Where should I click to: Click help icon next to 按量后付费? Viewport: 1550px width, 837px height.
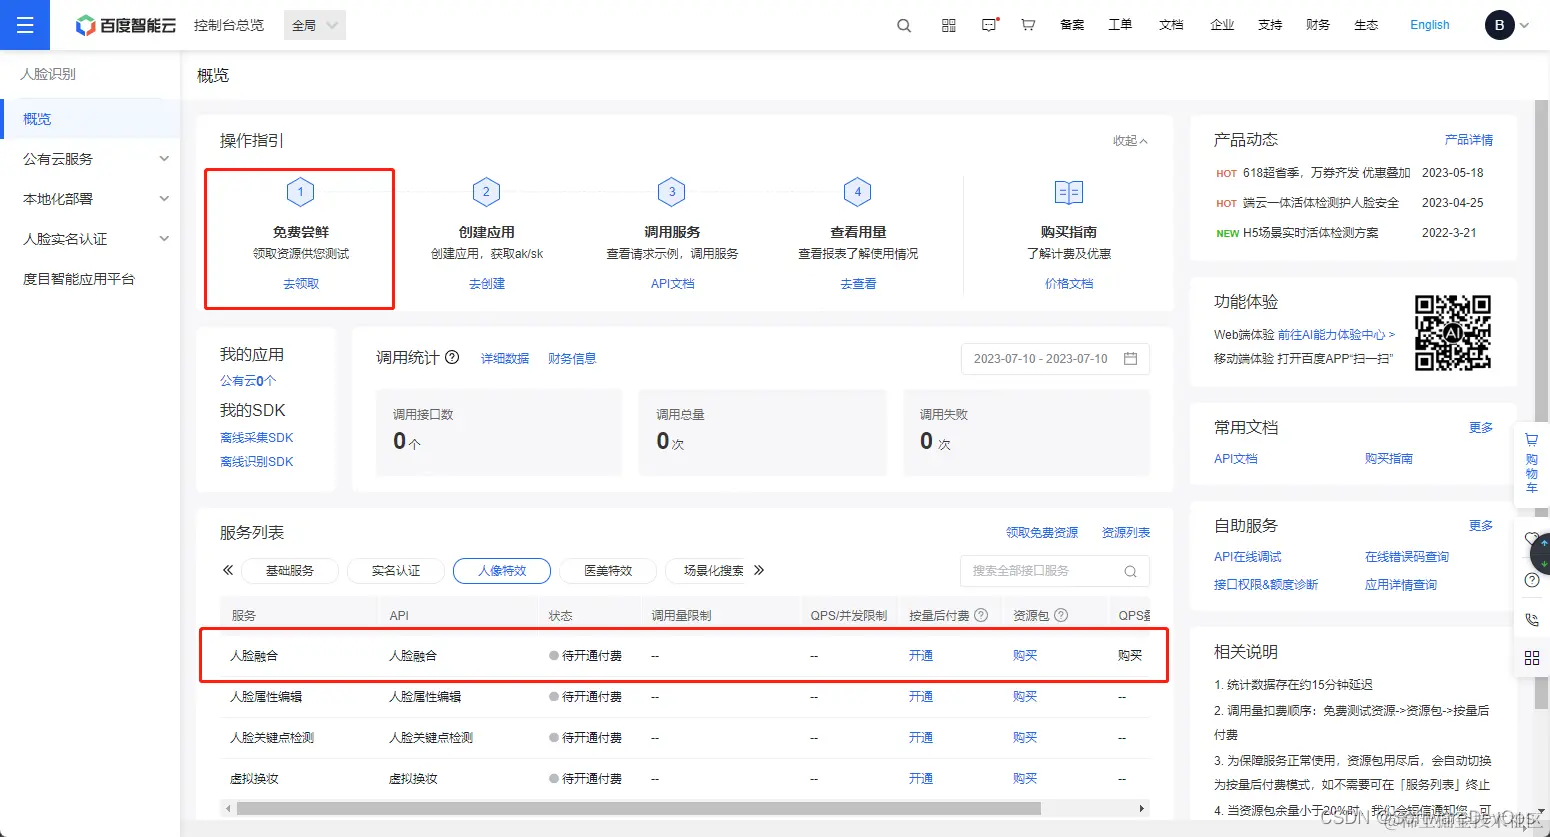pyautogui.click(x=981, y=615)
